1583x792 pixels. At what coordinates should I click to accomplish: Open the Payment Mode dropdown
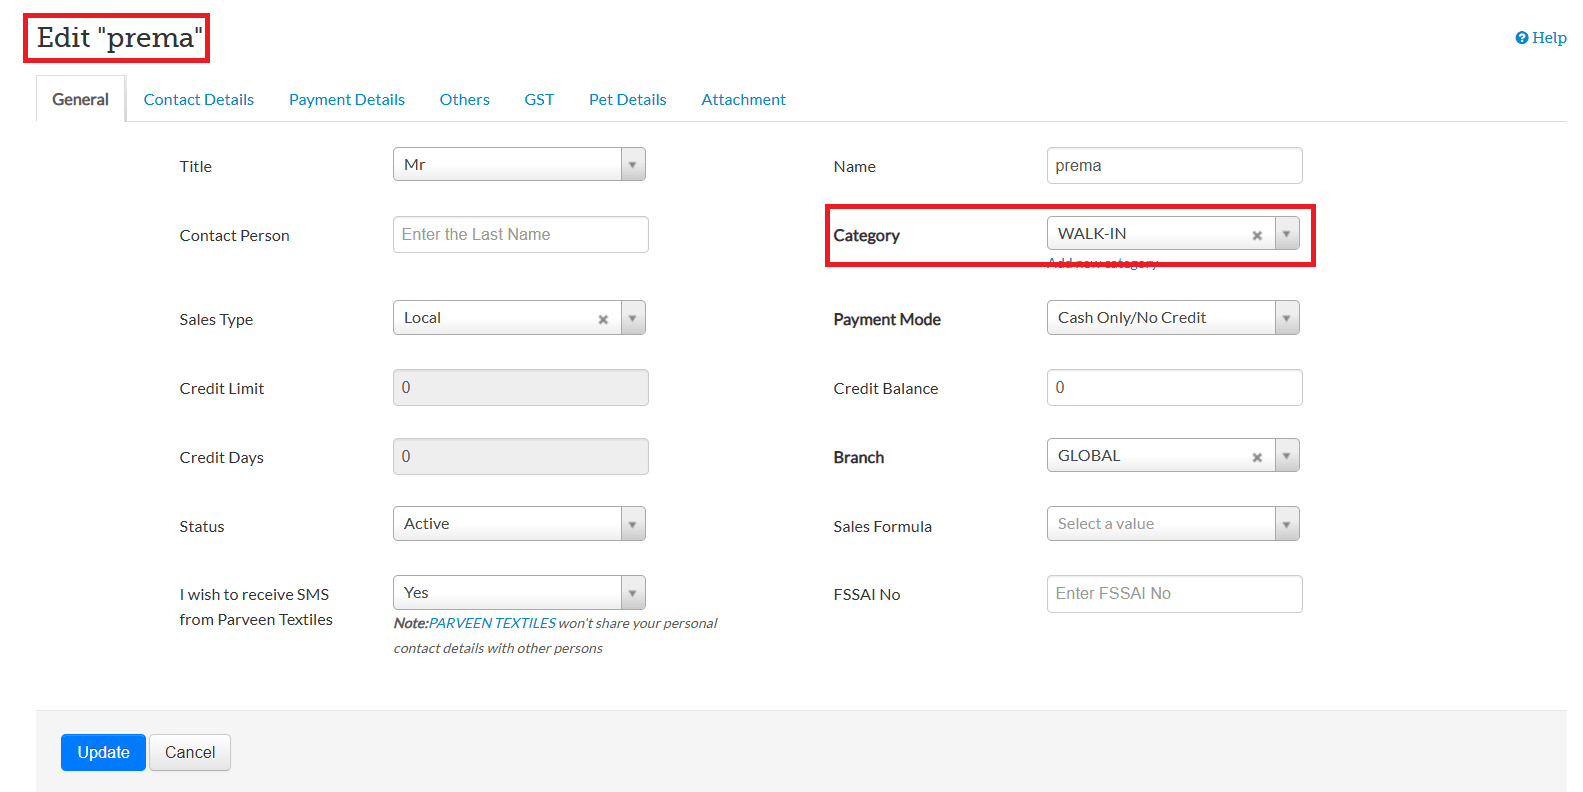pyautogui.click(x=1287, y=318)
